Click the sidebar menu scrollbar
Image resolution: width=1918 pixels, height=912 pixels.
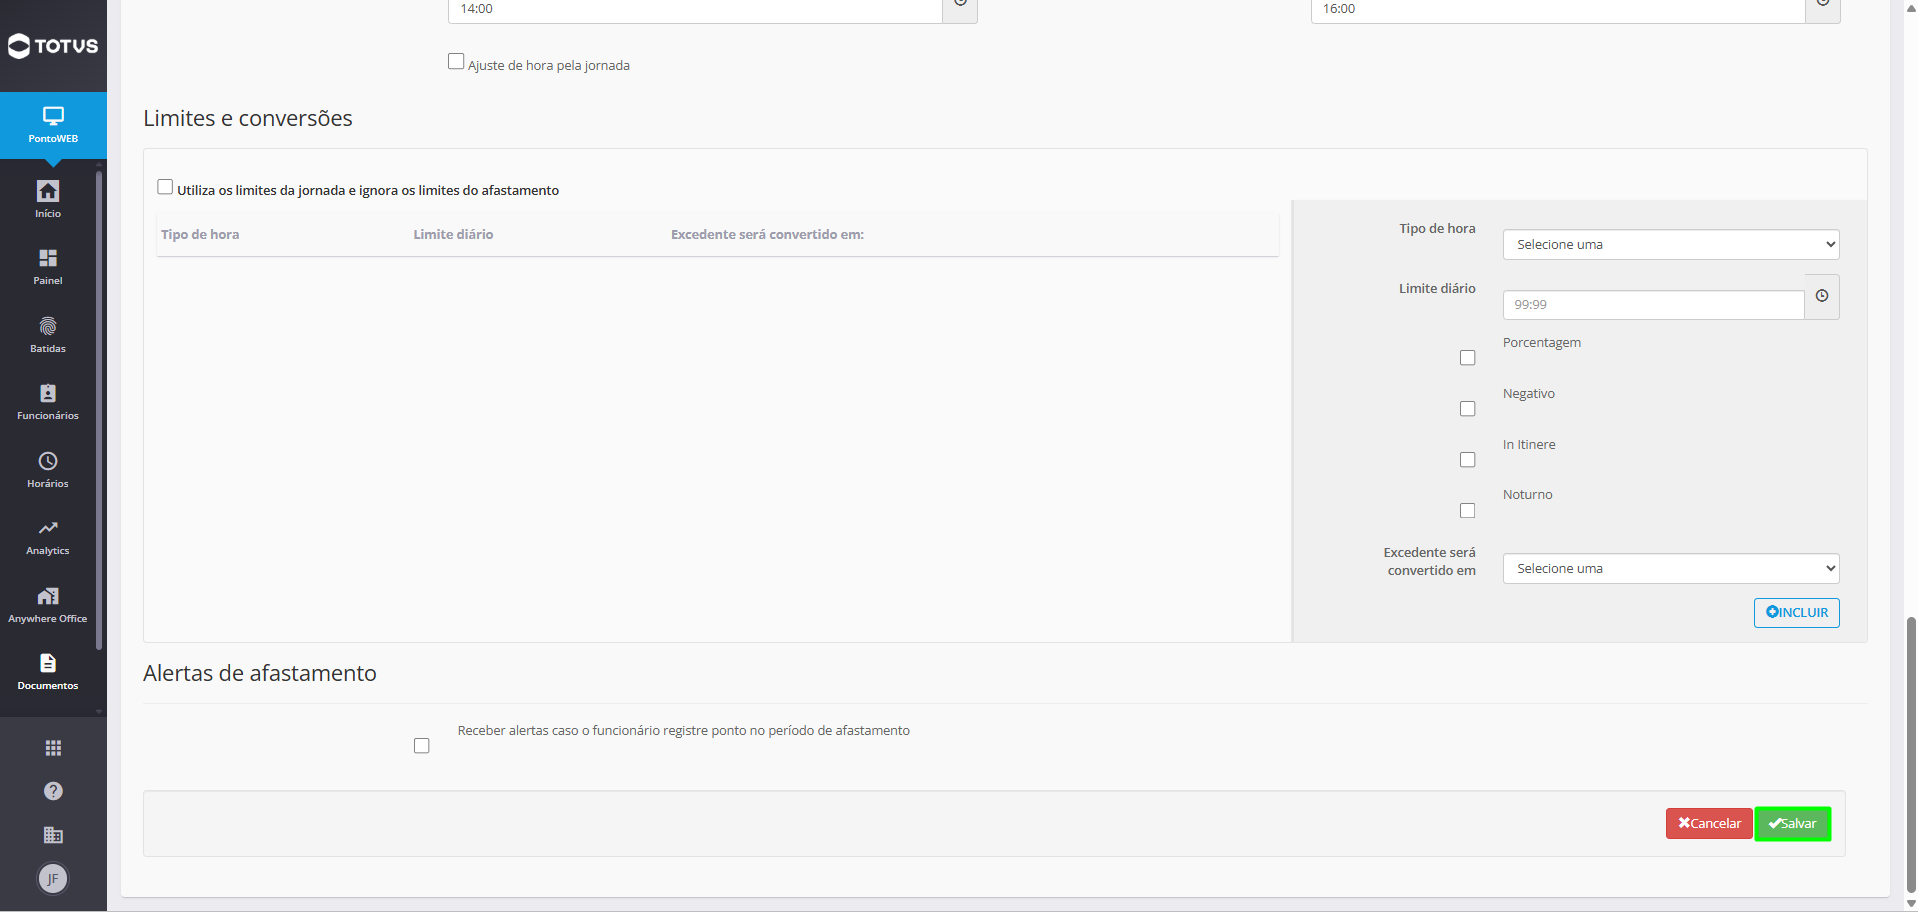pyautogui.click(x=99, y=410)
